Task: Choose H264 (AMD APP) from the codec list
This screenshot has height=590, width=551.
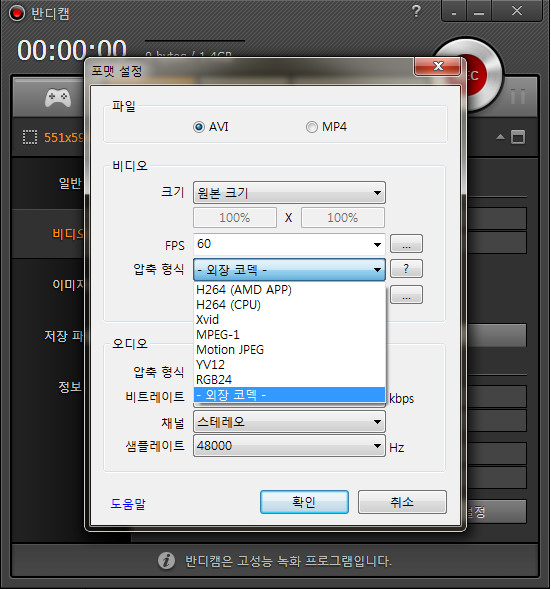Action: (x=289, y=290)
